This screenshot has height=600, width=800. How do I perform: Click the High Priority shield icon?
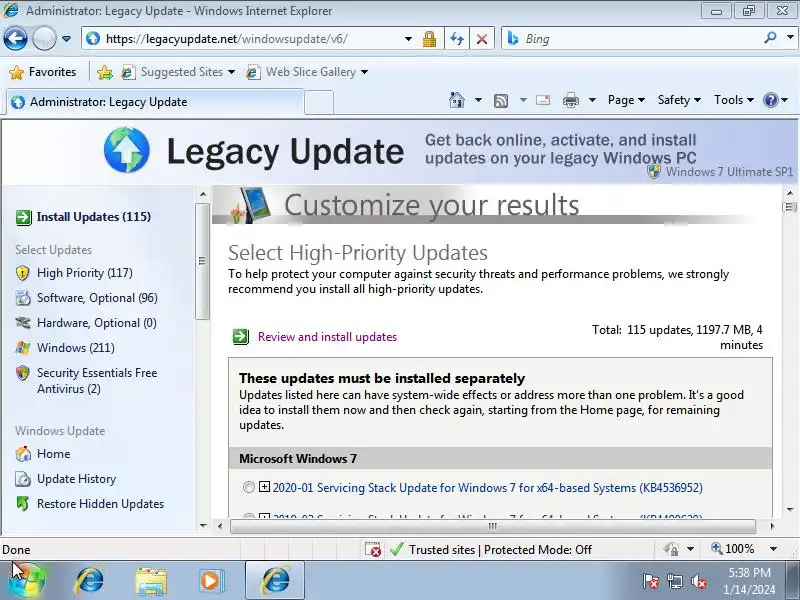point(22,273)
